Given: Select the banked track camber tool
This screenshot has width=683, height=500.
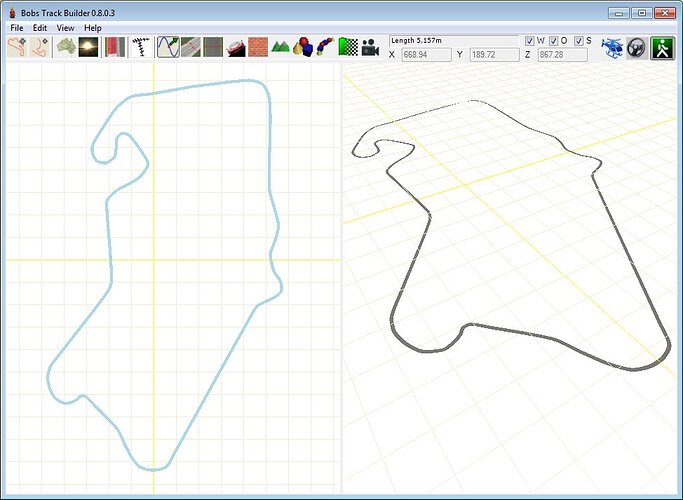Looking at the screenshot, I should [236, 47].
